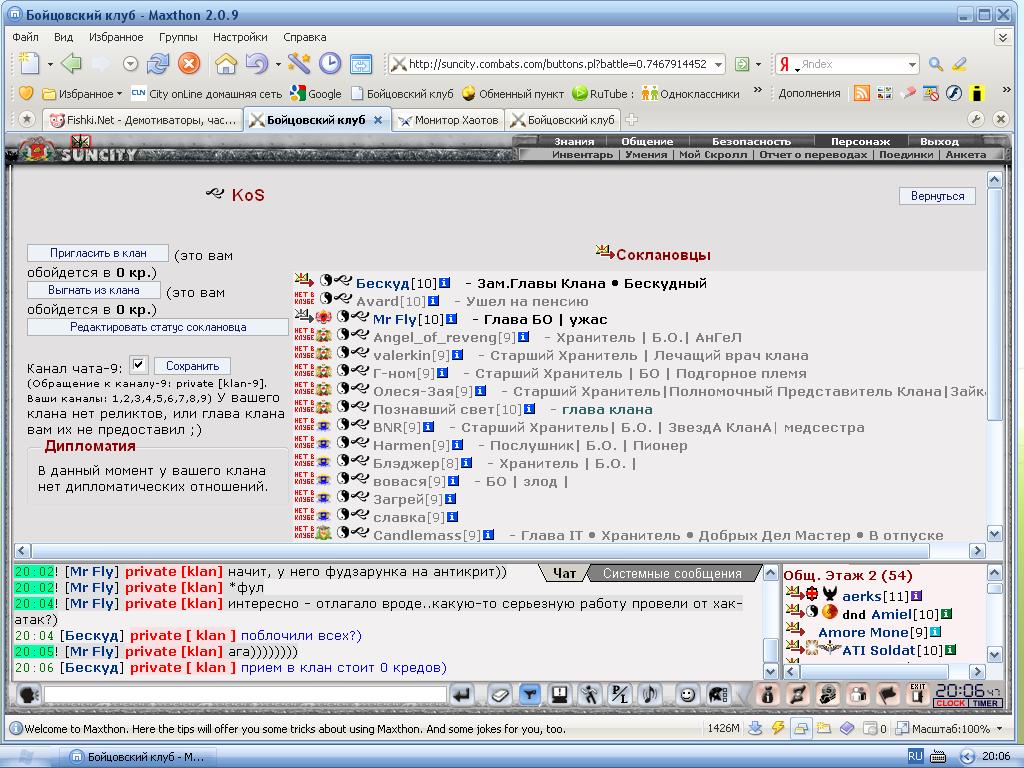Click the EXIT icon next to clock
1024x768 pixels.
(x=918, y=694)
